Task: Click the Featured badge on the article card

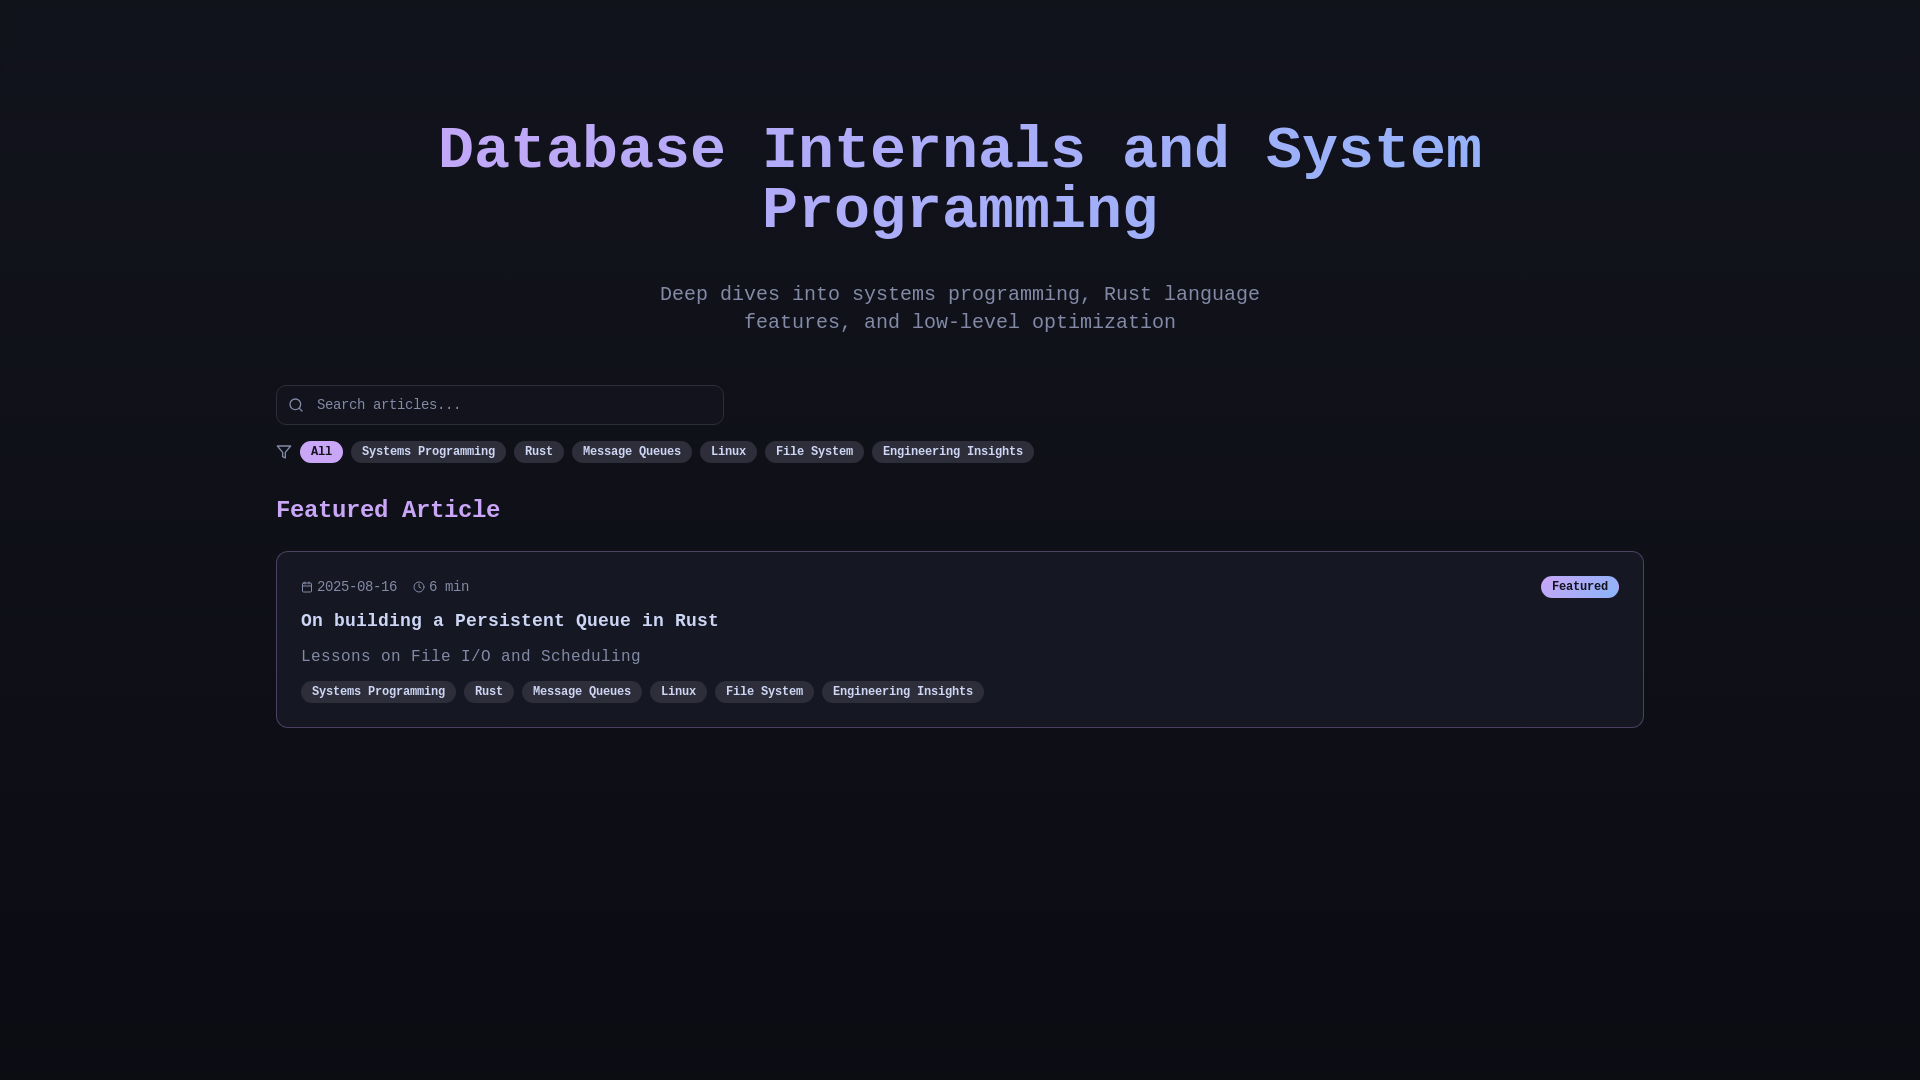Action: pos(1580,587)
